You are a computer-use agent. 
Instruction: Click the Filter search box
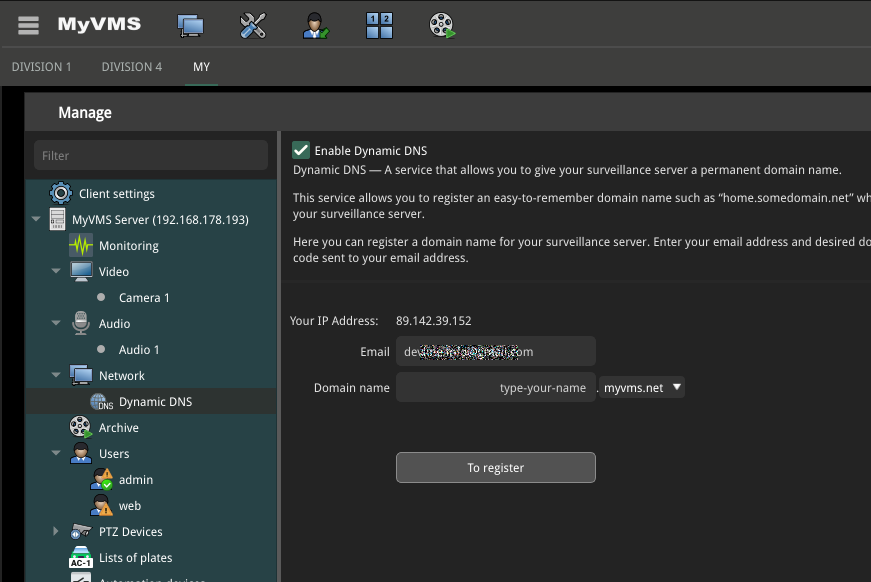click(x=151, y=155)
